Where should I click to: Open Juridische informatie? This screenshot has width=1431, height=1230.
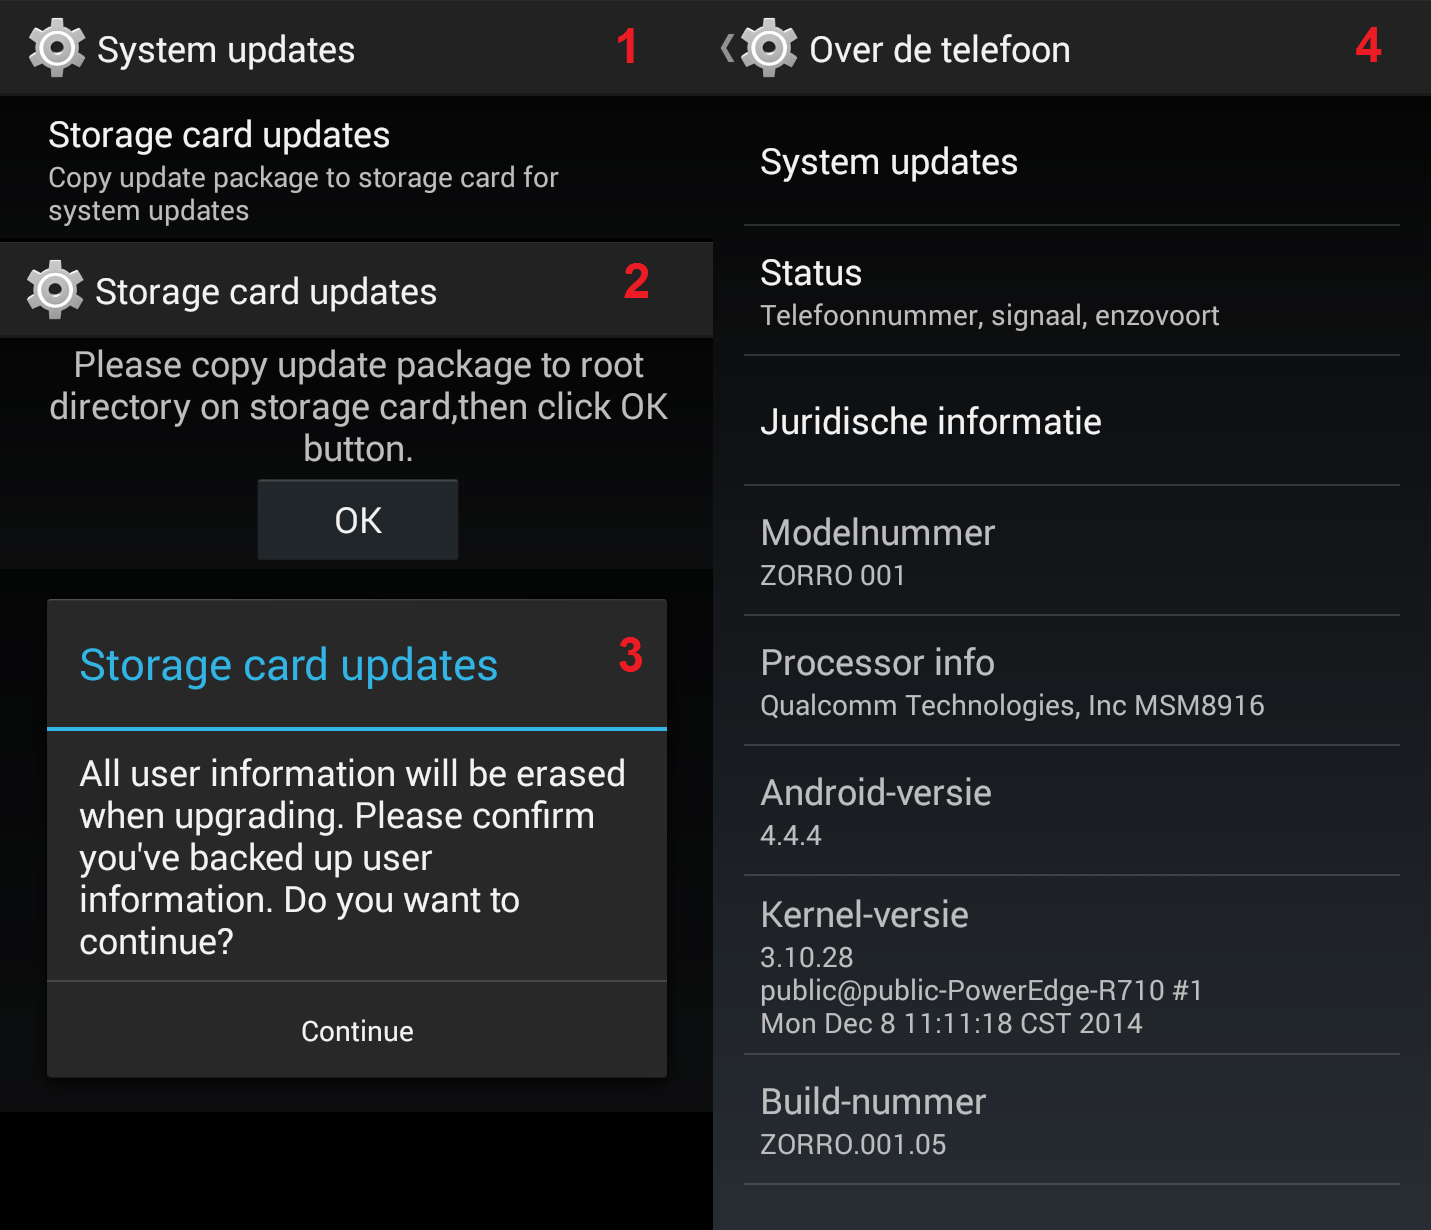[1072, 421]
